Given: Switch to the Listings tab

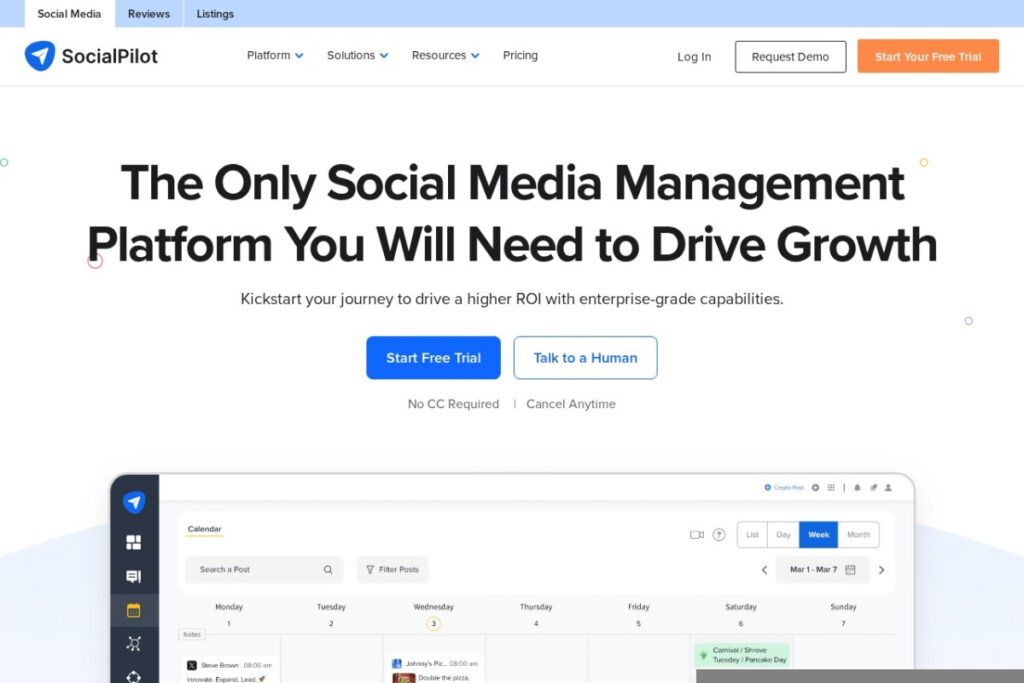Looking at the screenshot, I should click(215, 14).
